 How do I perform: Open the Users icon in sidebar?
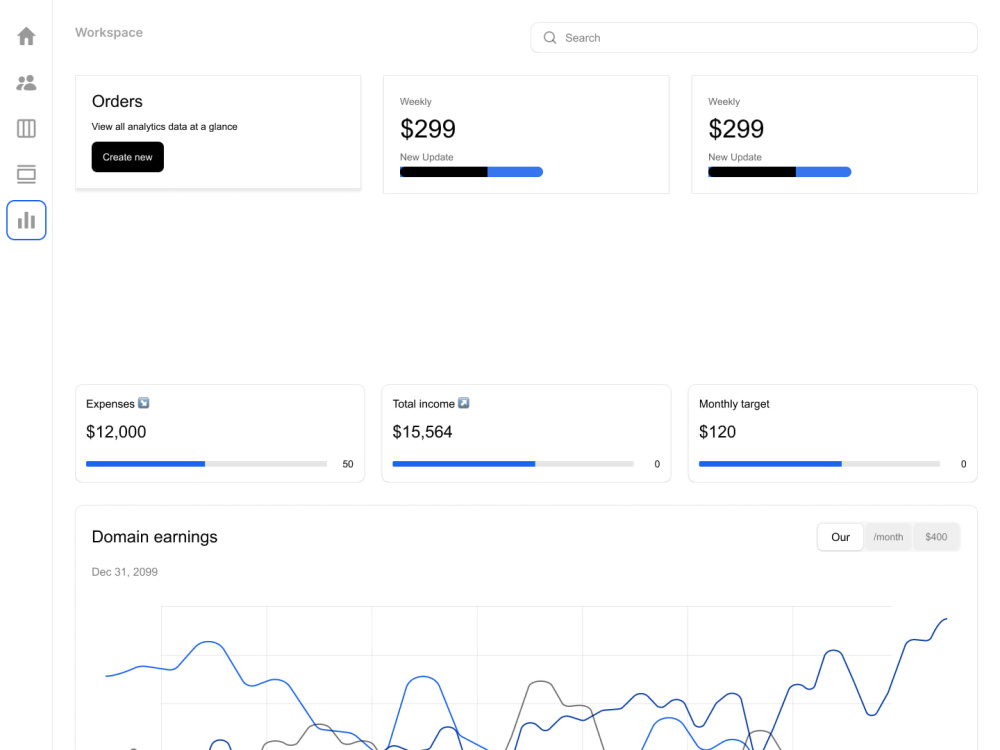[x=26, y=82]
